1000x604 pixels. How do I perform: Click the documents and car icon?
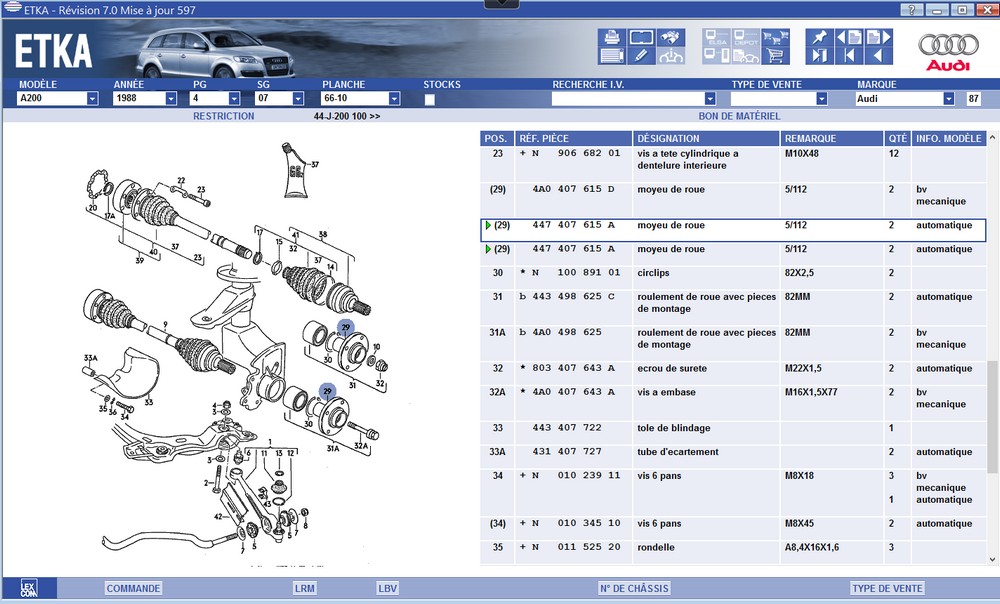[746, 56]
